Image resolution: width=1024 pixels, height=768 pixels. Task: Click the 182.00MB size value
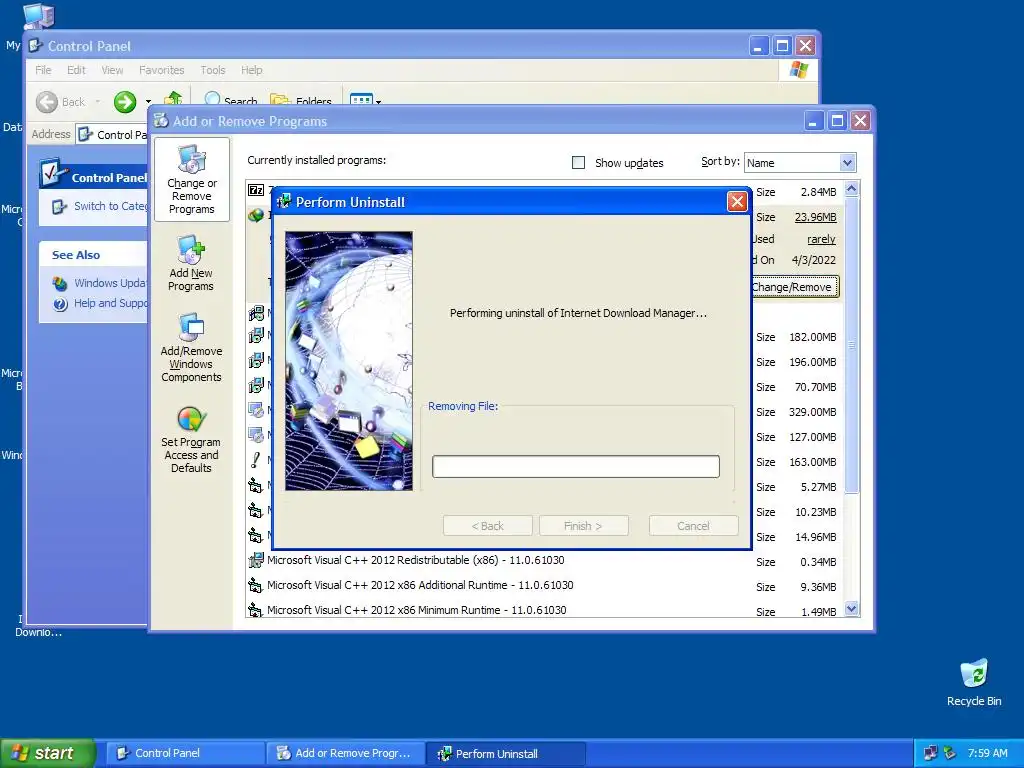(x=812, y=337)
